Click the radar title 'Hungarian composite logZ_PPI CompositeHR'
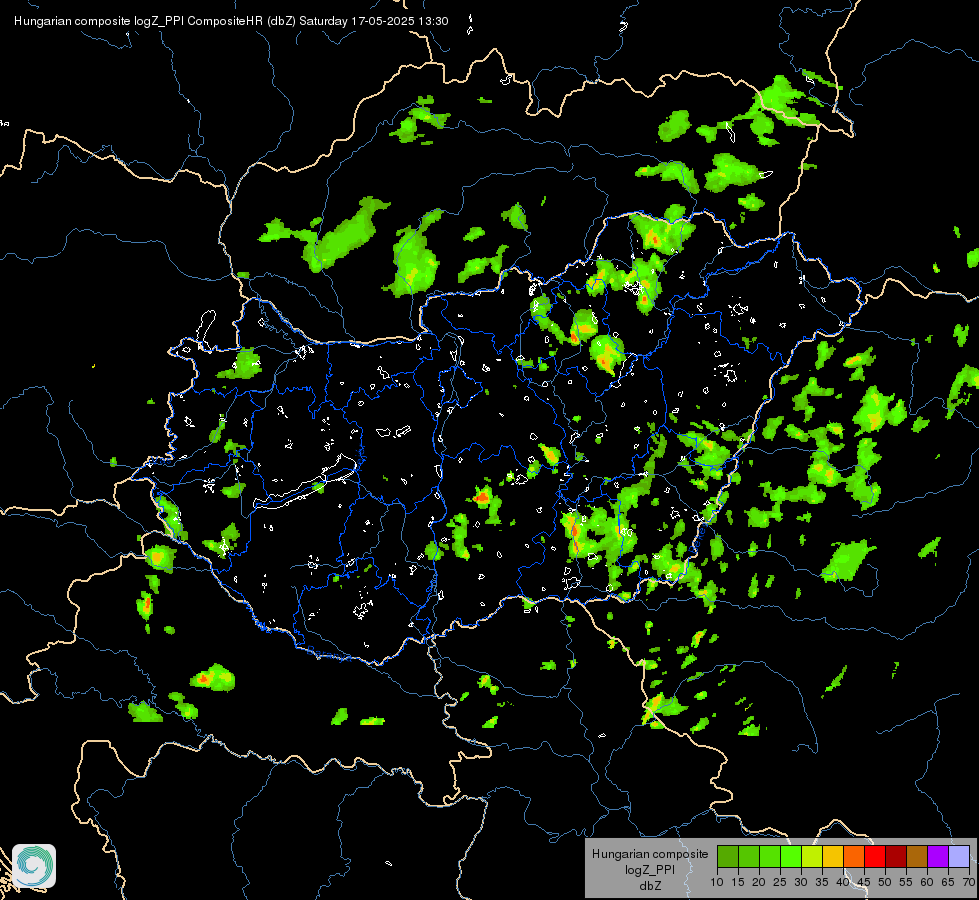 tap(139, 21)
